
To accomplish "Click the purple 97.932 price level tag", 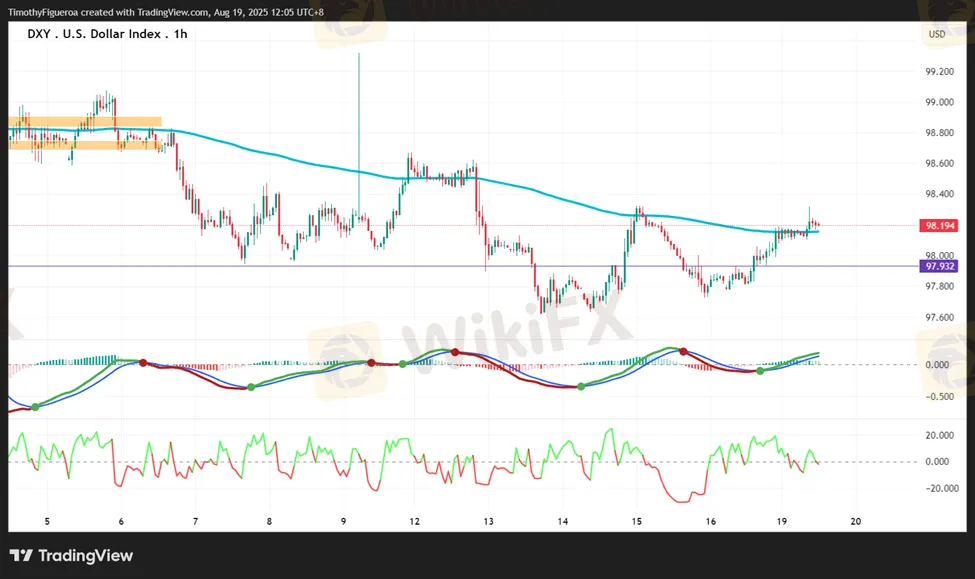I will pyautogui.click(x=941, y=266).
